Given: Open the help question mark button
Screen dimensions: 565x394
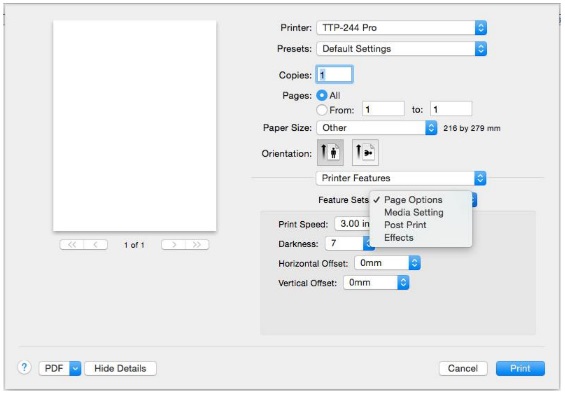Looking at the screenshot, I should 24,368.
